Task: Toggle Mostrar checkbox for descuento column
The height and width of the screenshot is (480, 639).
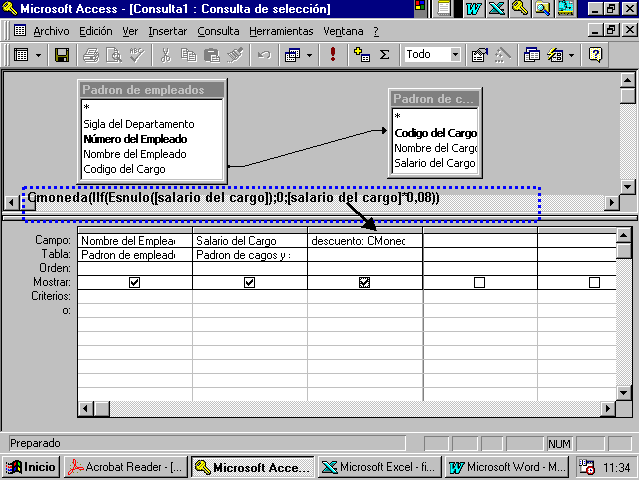Action: point(364,282)
